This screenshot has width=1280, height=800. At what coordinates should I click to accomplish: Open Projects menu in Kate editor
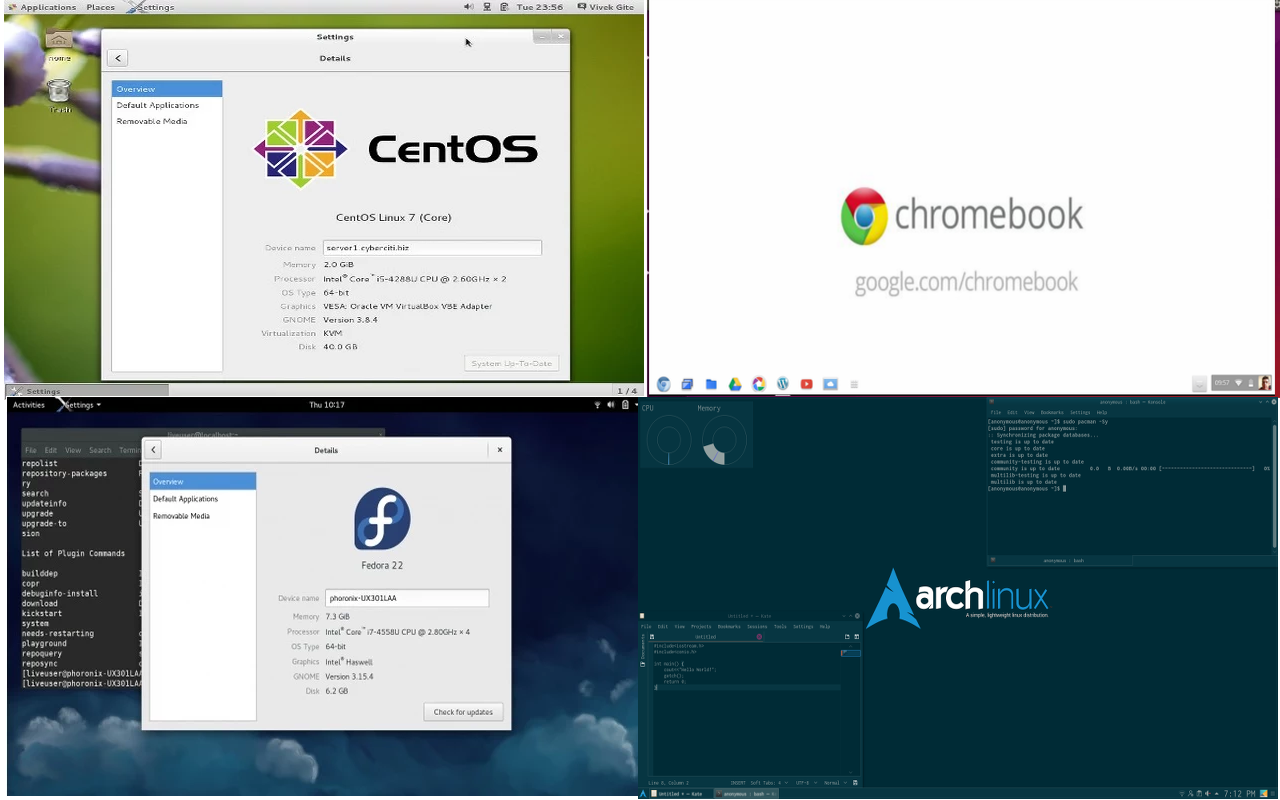click(x=701, y=626)
